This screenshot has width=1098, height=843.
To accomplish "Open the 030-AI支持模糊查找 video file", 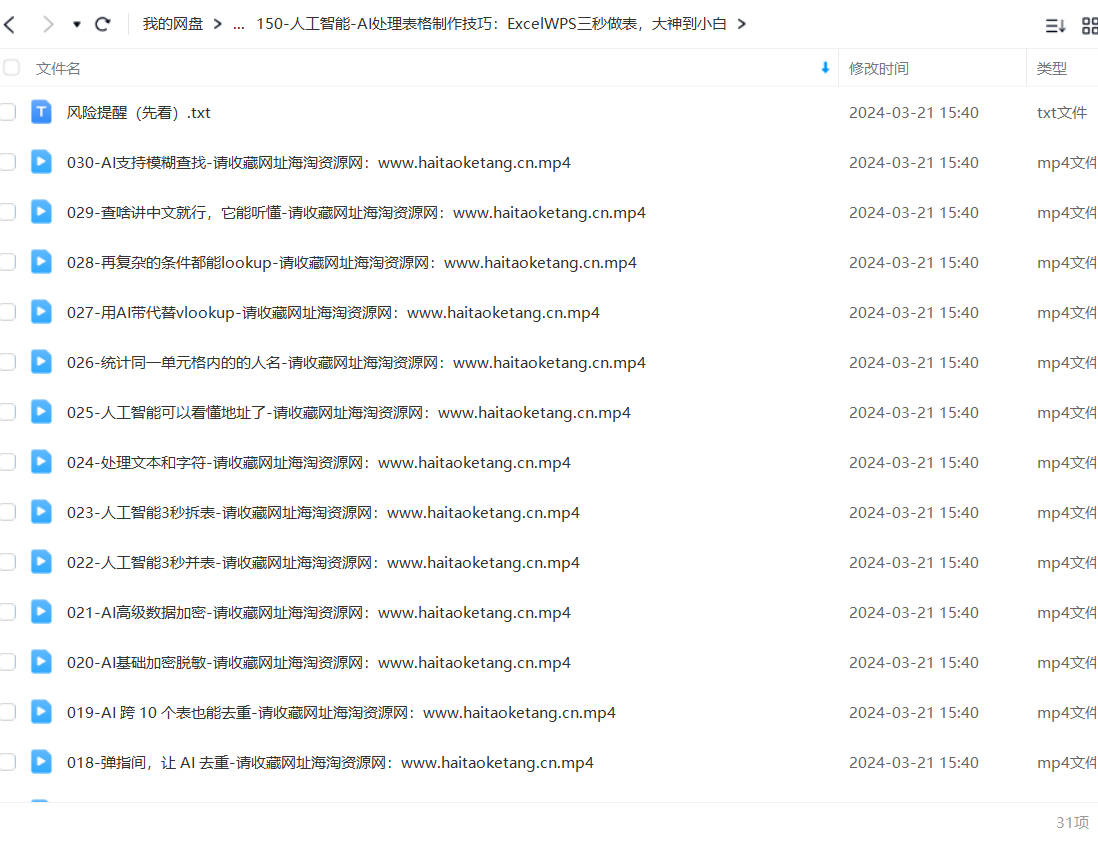I will pyautogui.click(x=319, y=162).
